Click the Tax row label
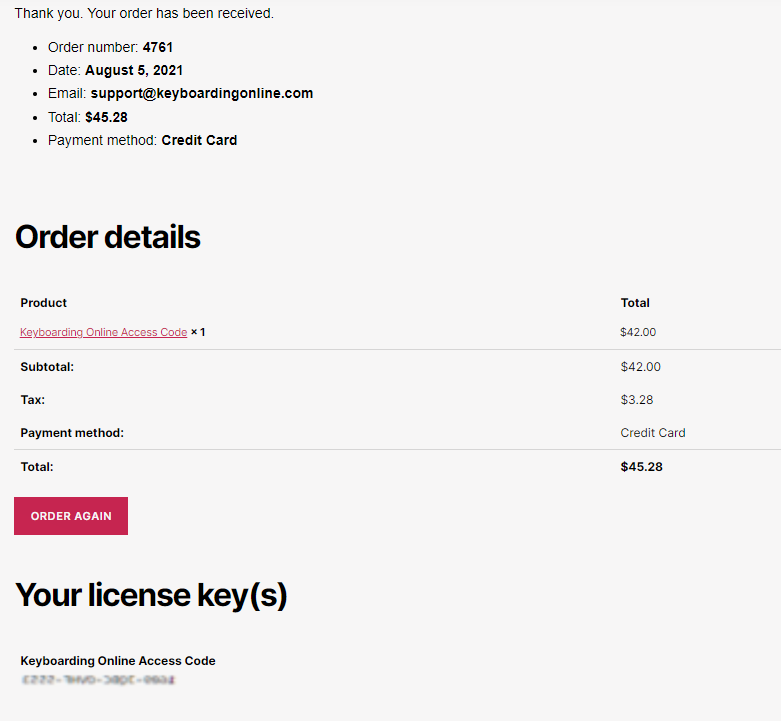The height and width of the screenshot is (721, 781). [32, 400]
